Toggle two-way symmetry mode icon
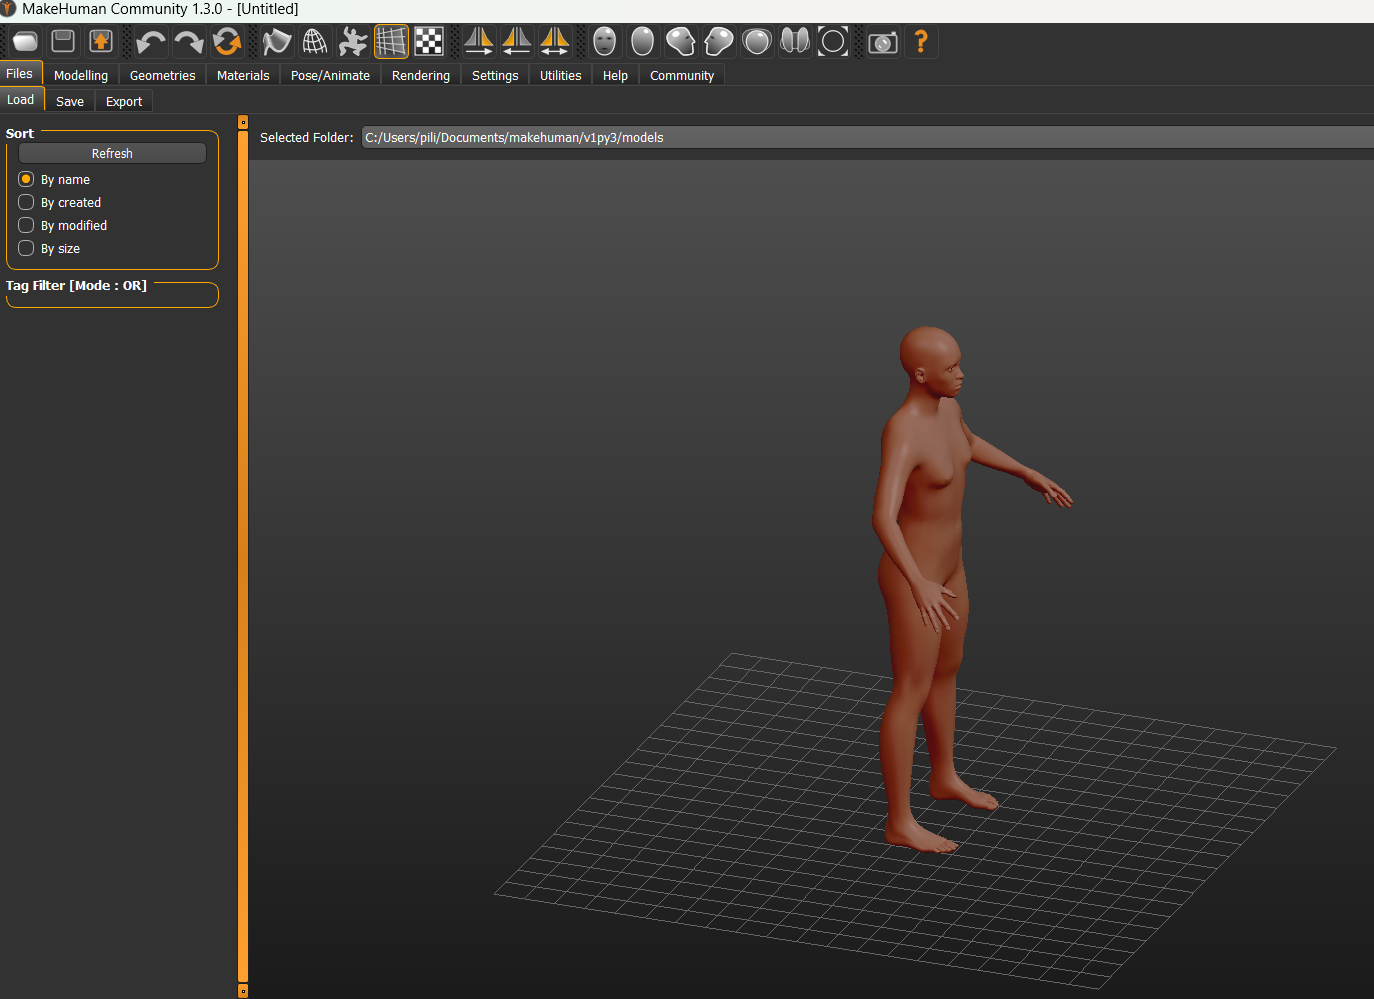Viewport: 1374px width, 999px height. click(x=555, y=42)
